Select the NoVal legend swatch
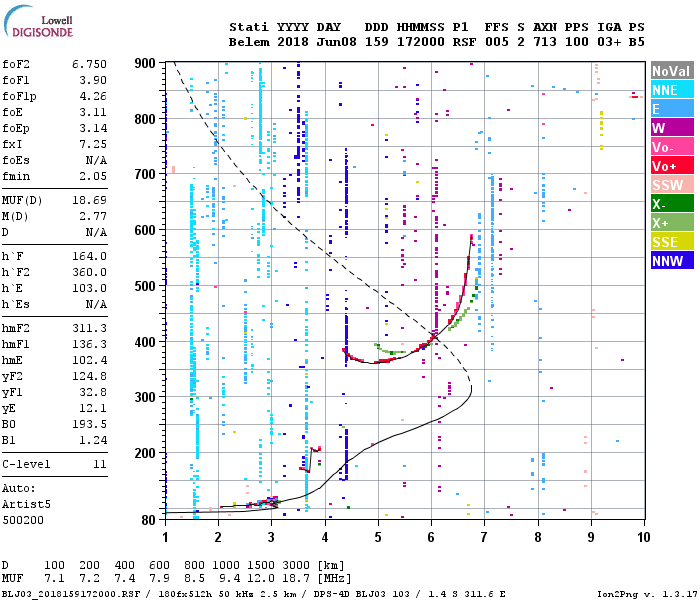Viewport: 700px width, 600px height. tap(672, 71)
